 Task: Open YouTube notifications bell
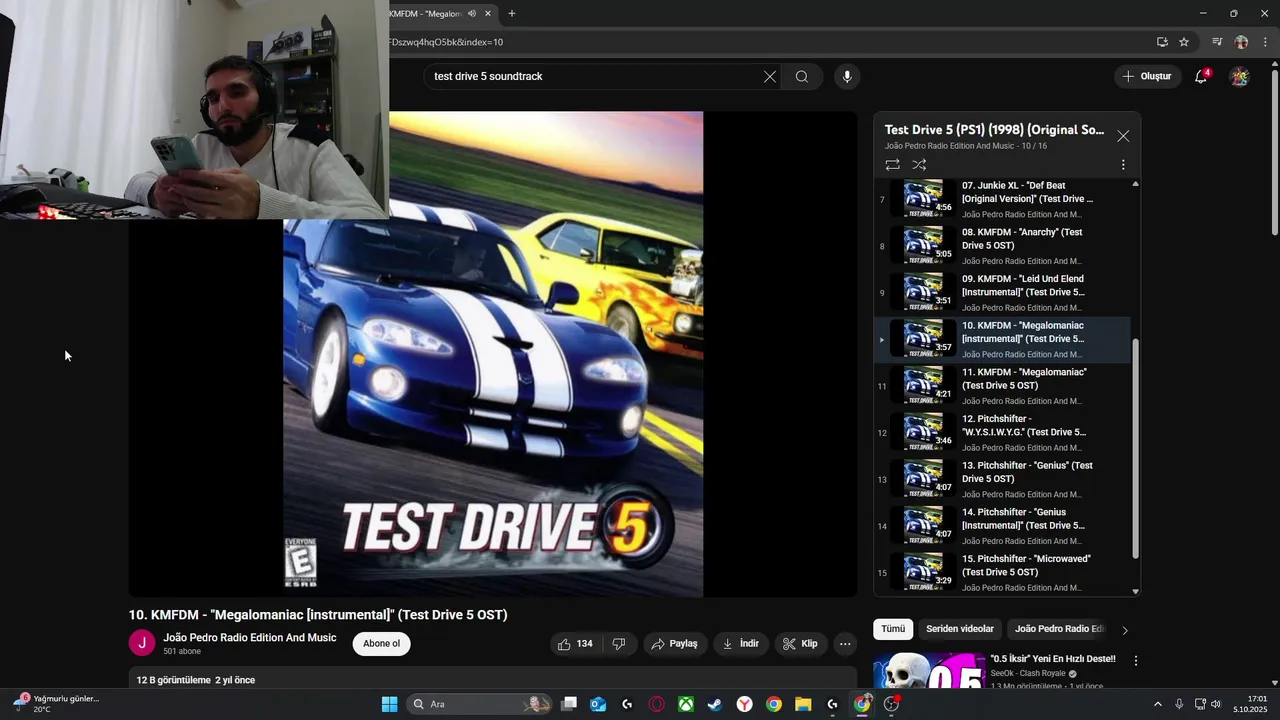click(1202, 76)
